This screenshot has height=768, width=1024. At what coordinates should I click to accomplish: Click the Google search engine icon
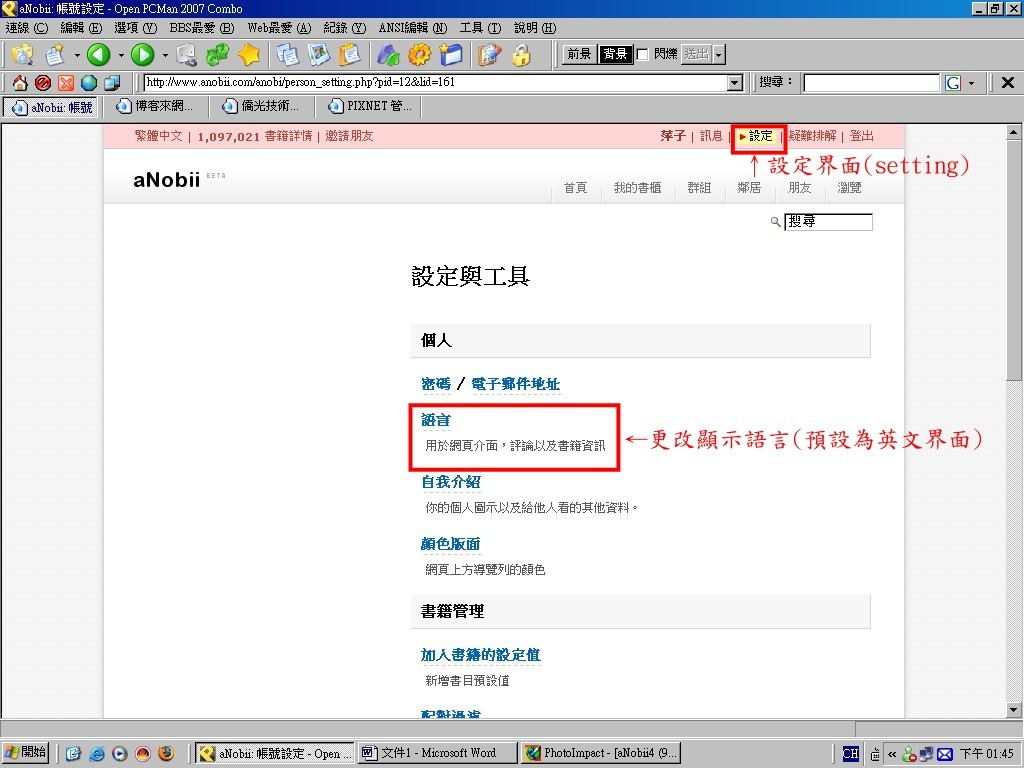pos(953,82)
